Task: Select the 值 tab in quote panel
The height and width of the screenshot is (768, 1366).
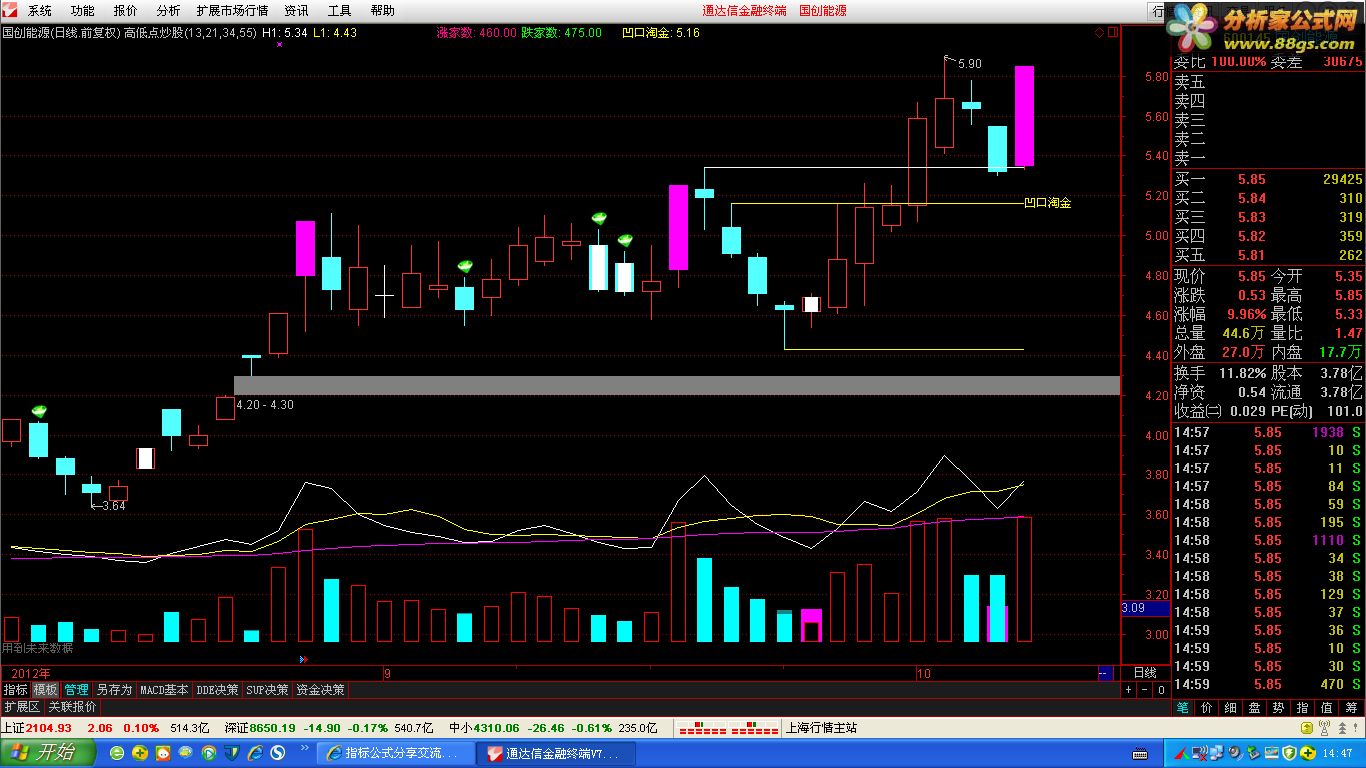Action: [x=1326, y=706]
